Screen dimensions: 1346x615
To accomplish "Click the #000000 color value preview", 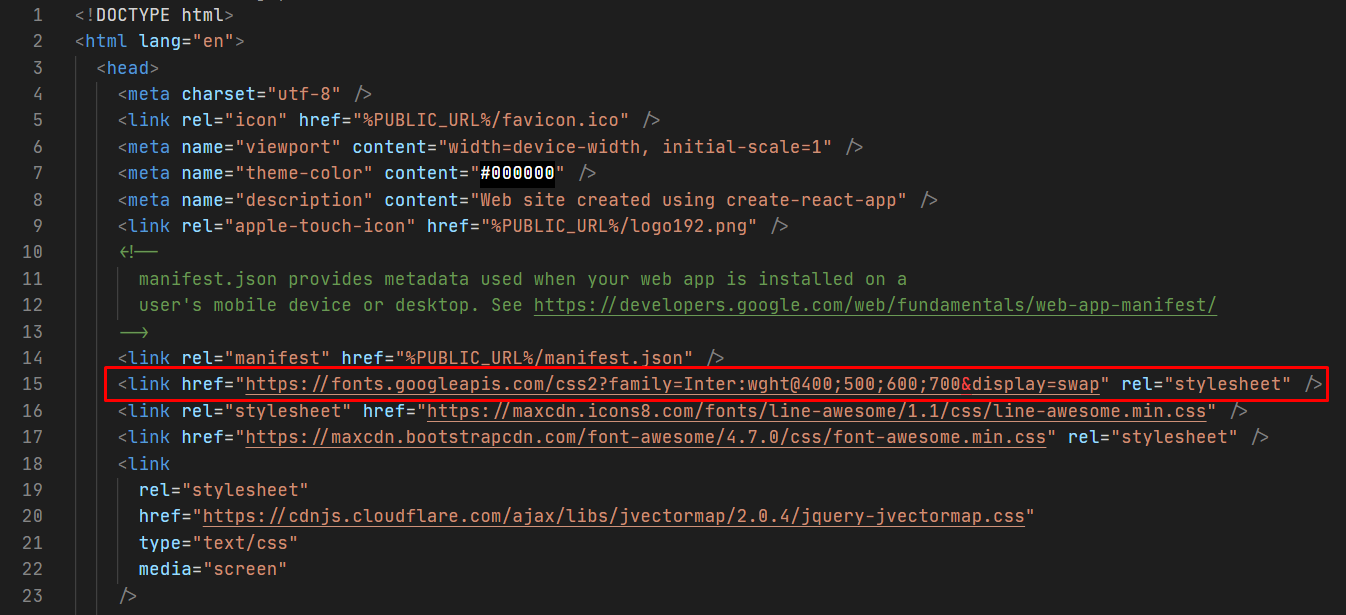I will coord(517,173).
